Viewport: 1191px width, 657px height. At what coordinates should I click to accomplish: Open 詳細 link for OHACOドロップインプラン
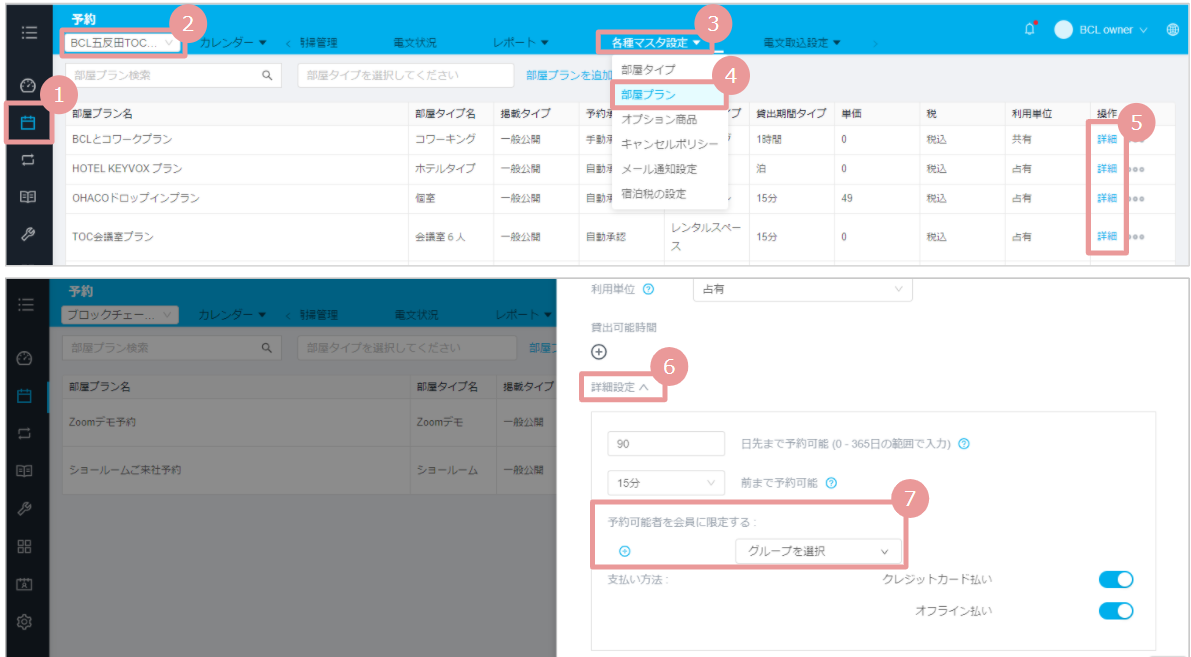coord(1107,198)
